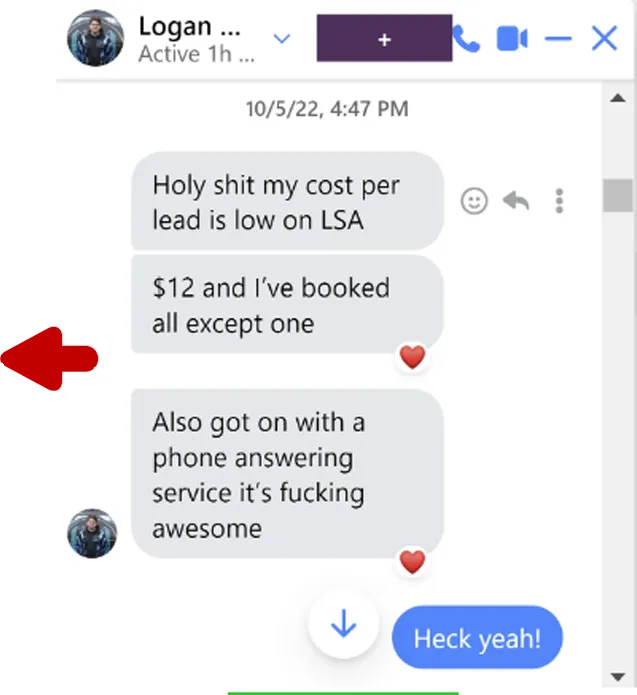The image size is (637, 695).
Task: Click heart reaction on "$12 and I've booked" message
Action: pos(412,357)
